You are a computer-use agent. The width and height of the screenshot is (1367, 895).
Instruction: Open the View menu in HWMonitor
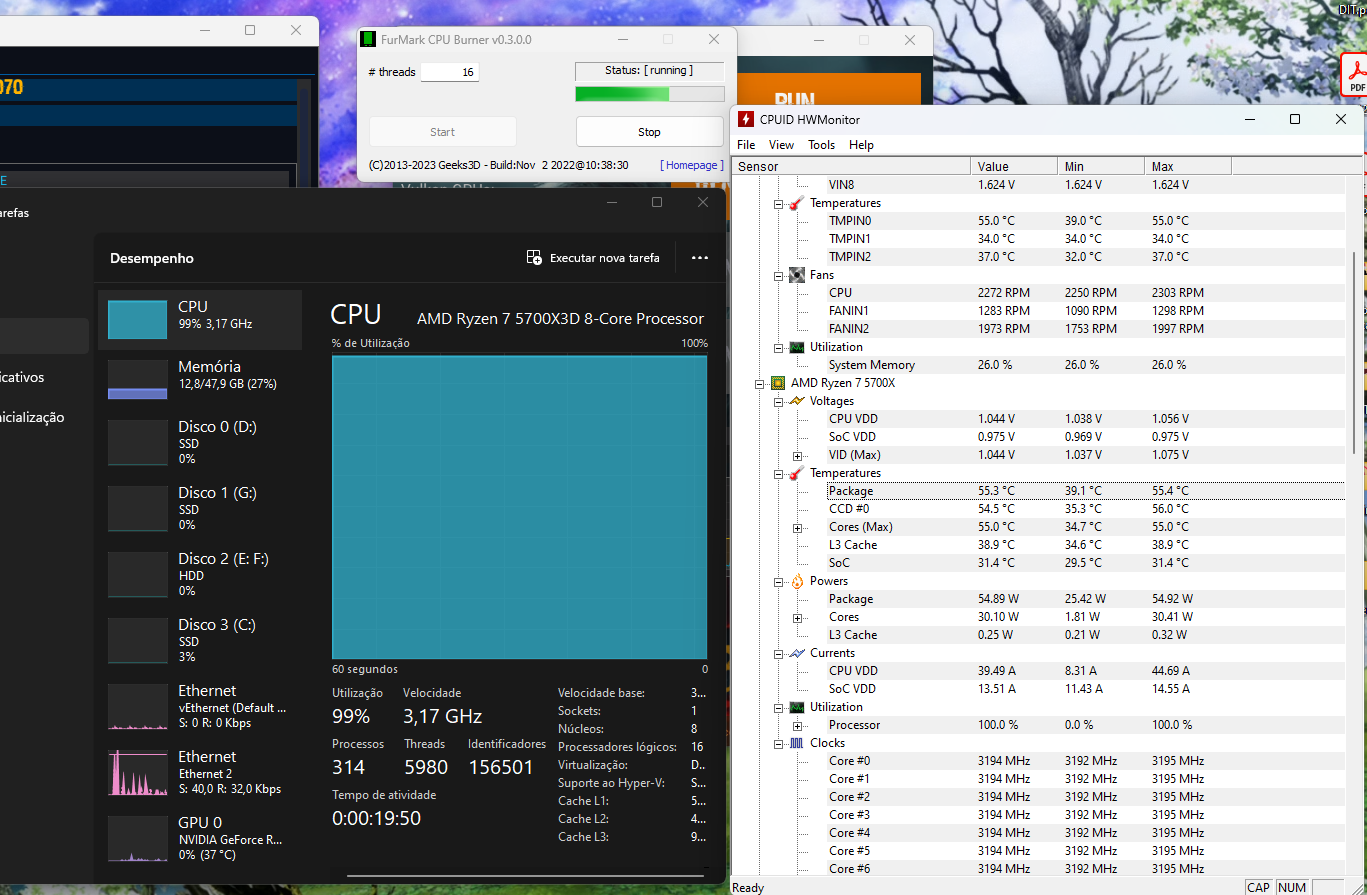click(781, 145)
